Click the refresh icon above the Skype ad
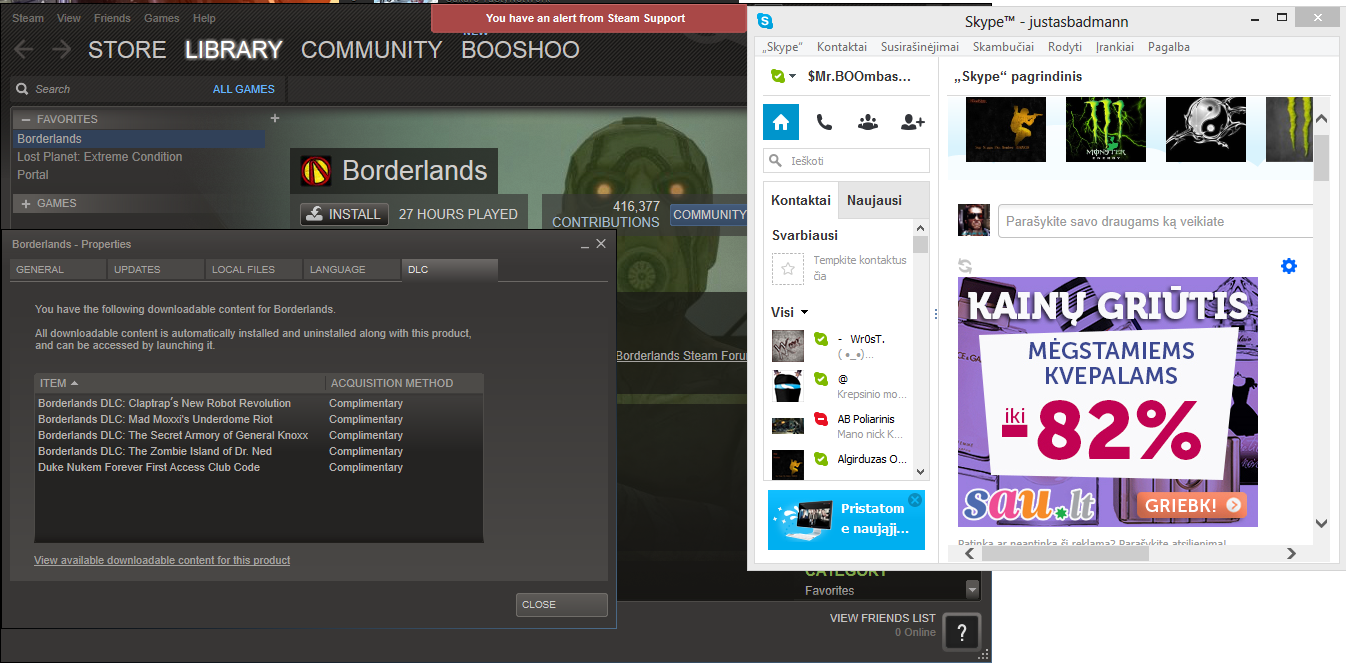 click(965, 266)
